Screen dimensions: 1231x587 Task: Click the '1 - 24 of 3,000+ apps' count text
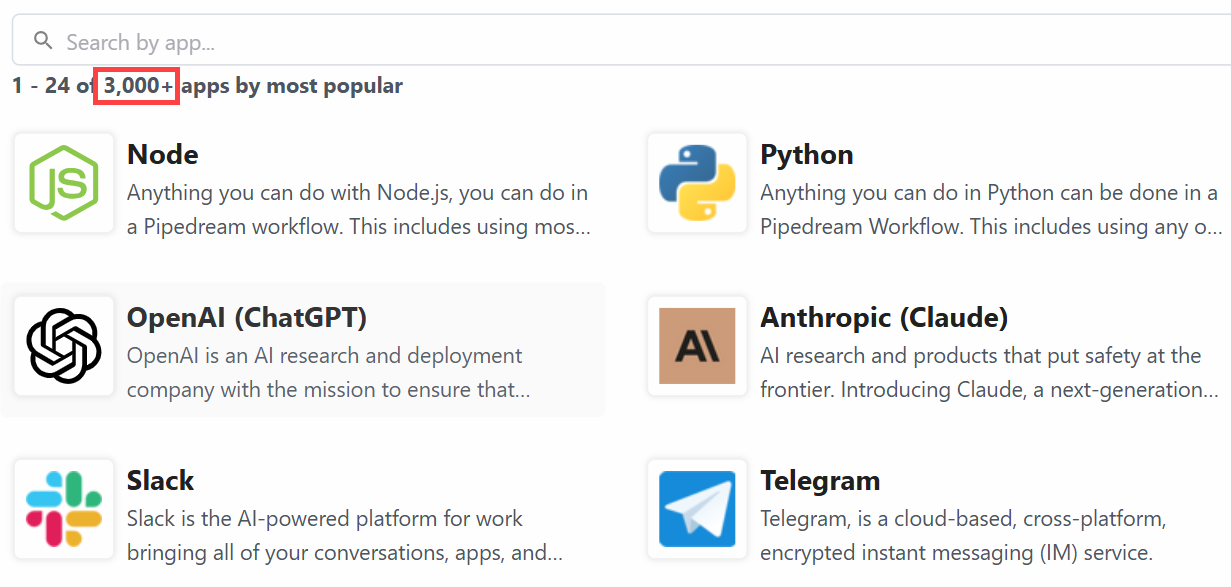tap(207, 86)
